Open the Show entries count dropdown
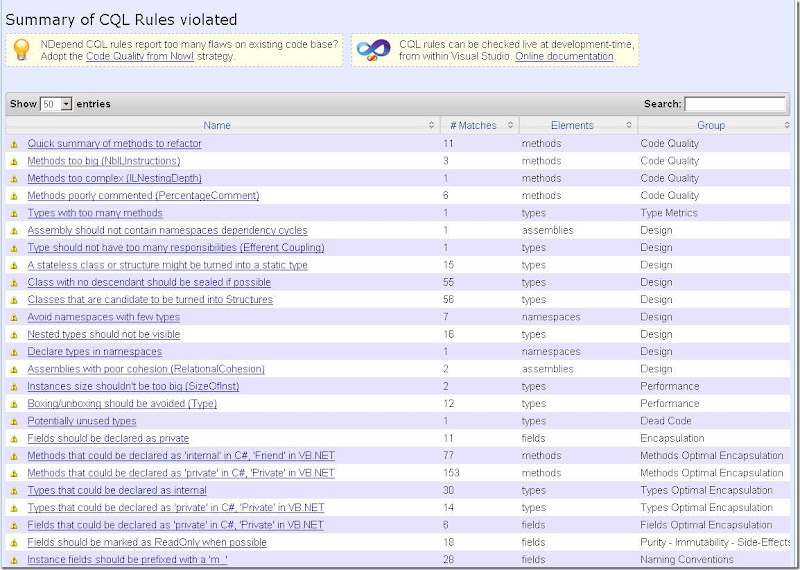This screenshot has height=570, width=800. tap(56, 104)
